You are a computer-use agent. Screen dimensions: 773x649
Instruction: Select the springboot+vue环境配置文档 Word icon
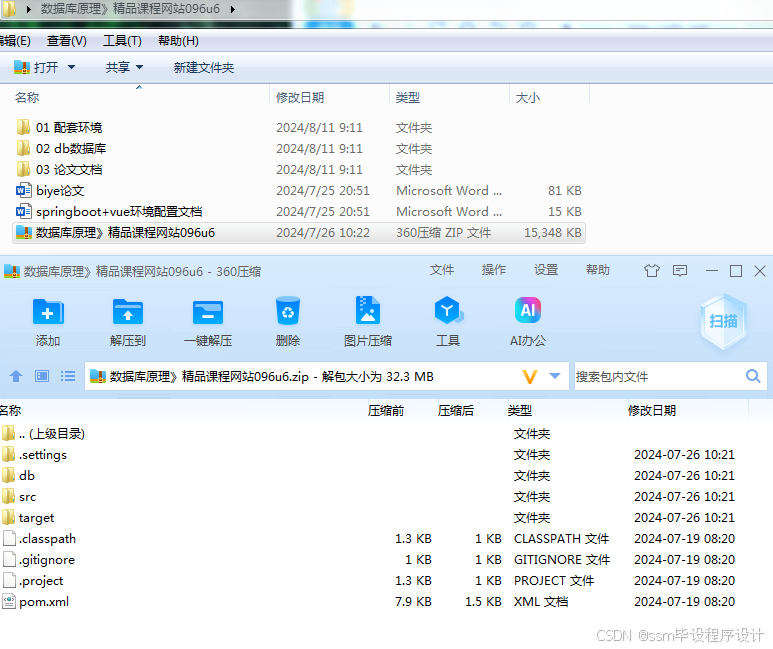click(x=24, y=212)
